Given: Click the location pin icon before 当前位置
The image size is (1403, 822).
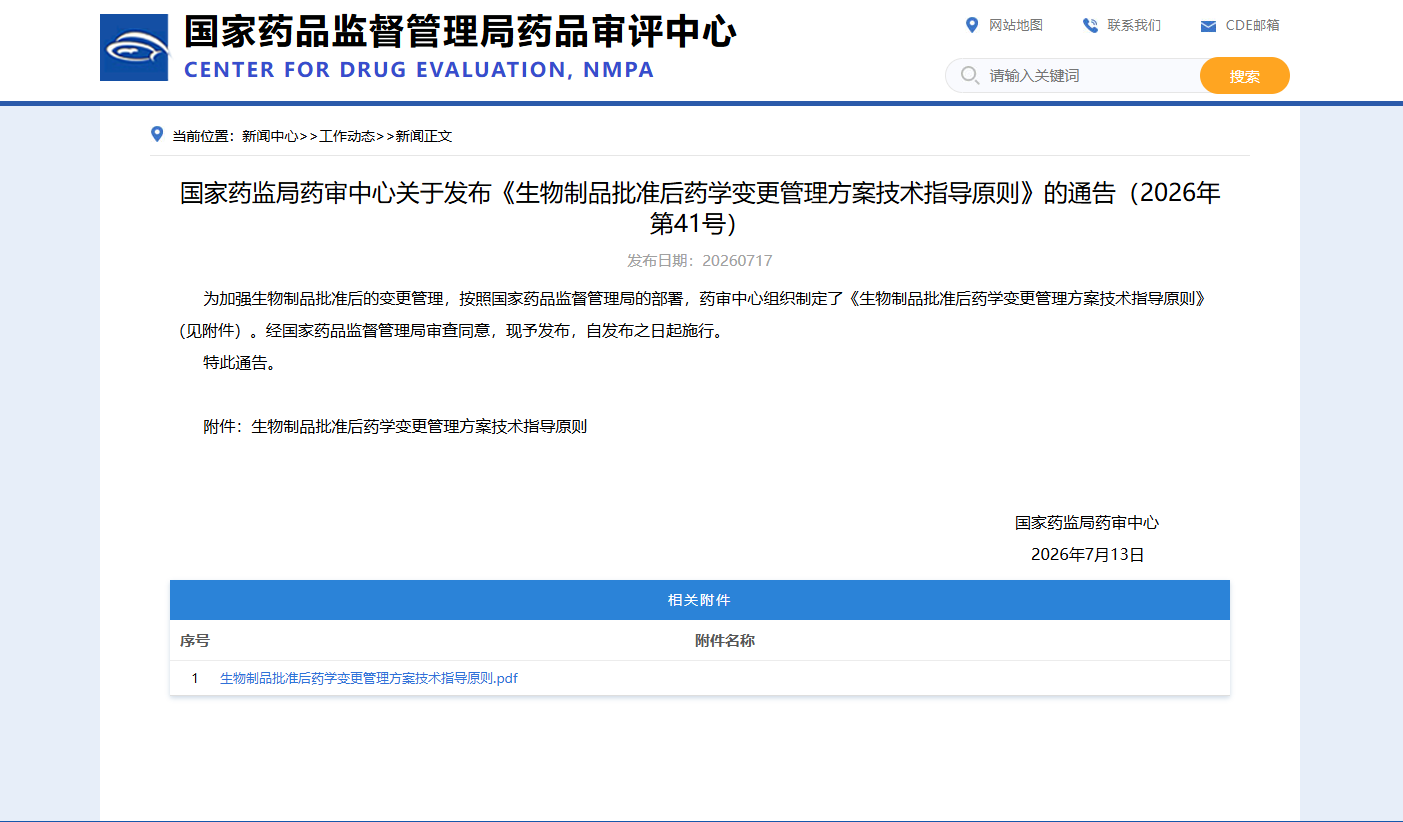Looking at the screenshot, I should coord(156,134).
